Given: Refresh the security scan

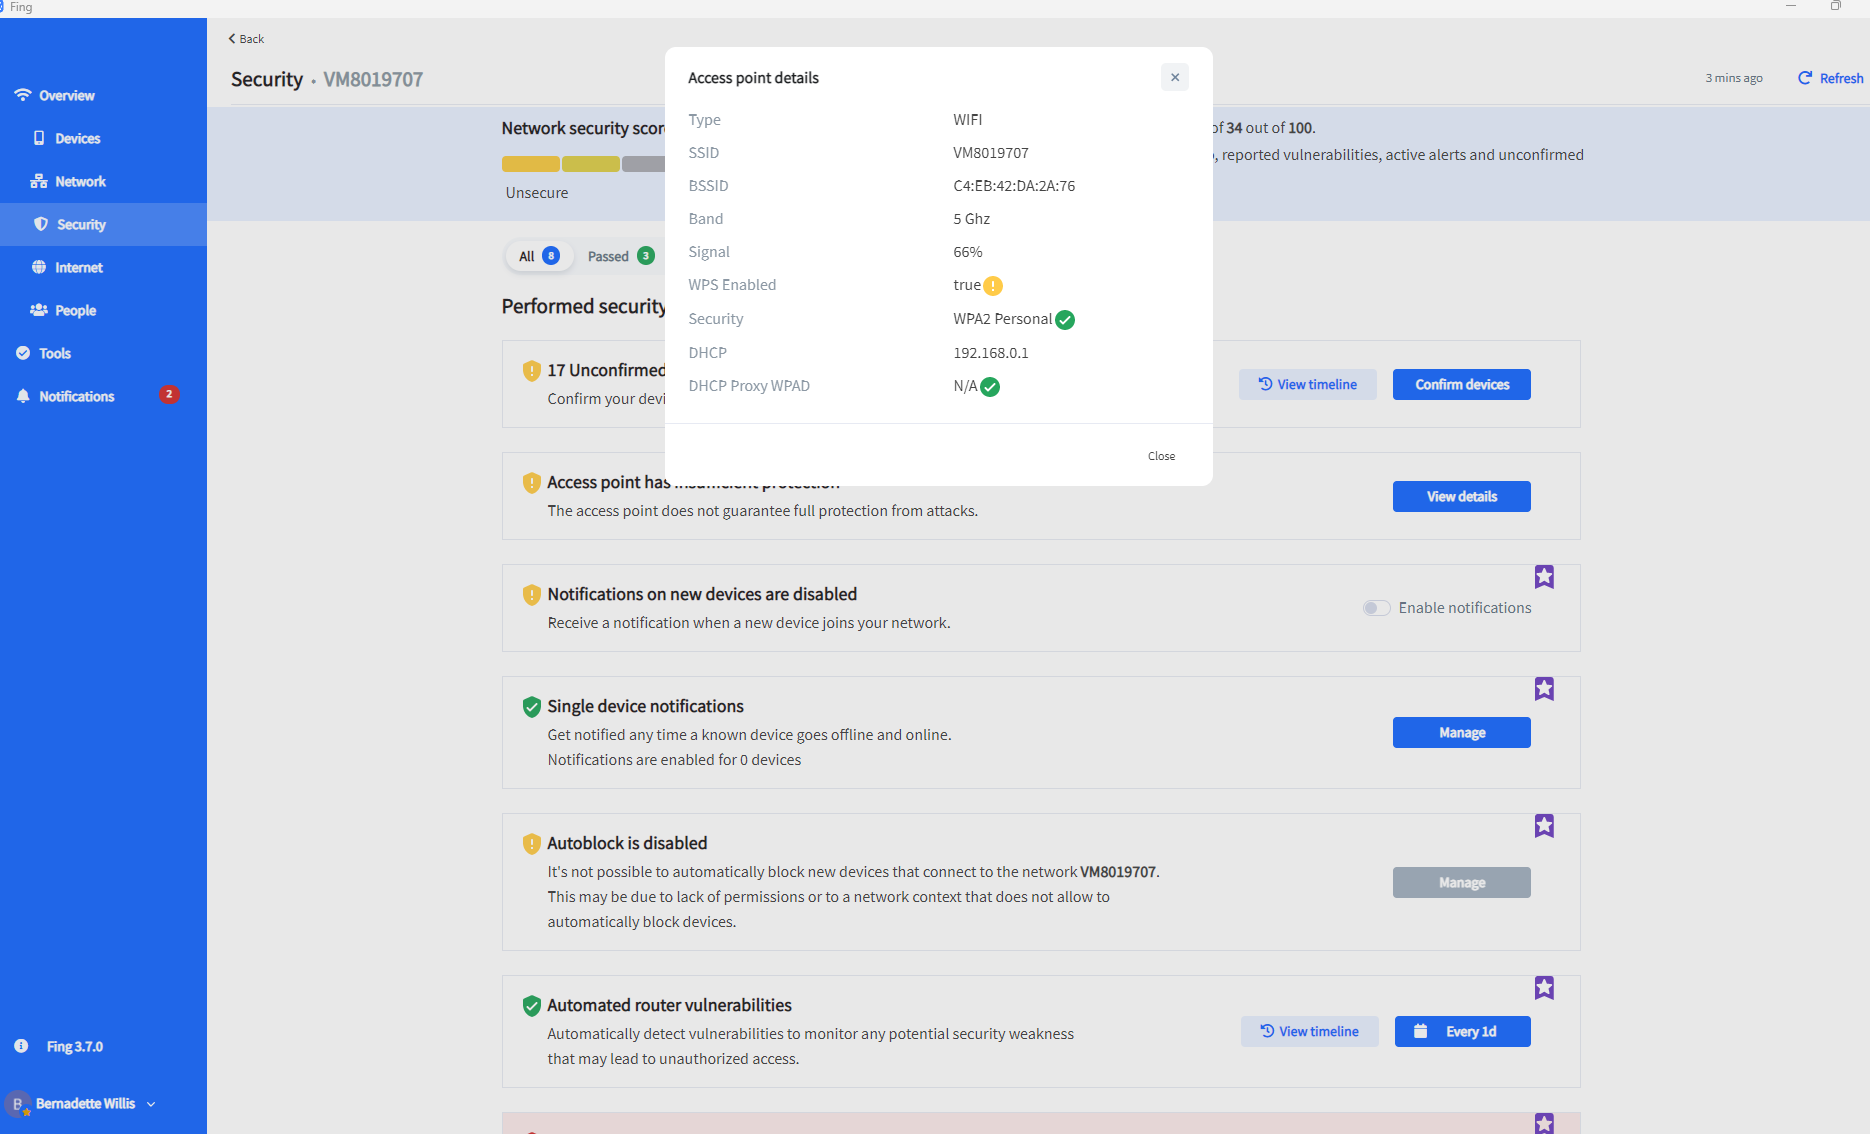Looking at the screenshot, I should (1830, 78).
